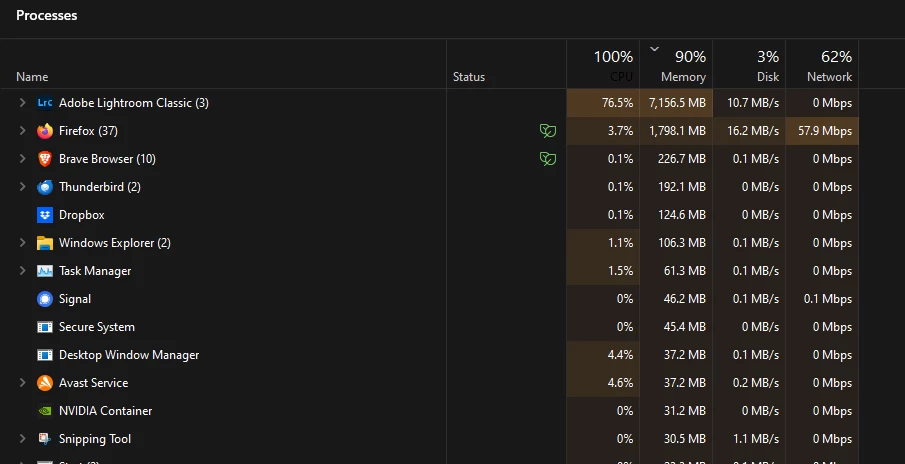The width and height of the screenshot is (905, 464).
Task: Click the 7,156.5 MB memory value
Action: (677, 103)
